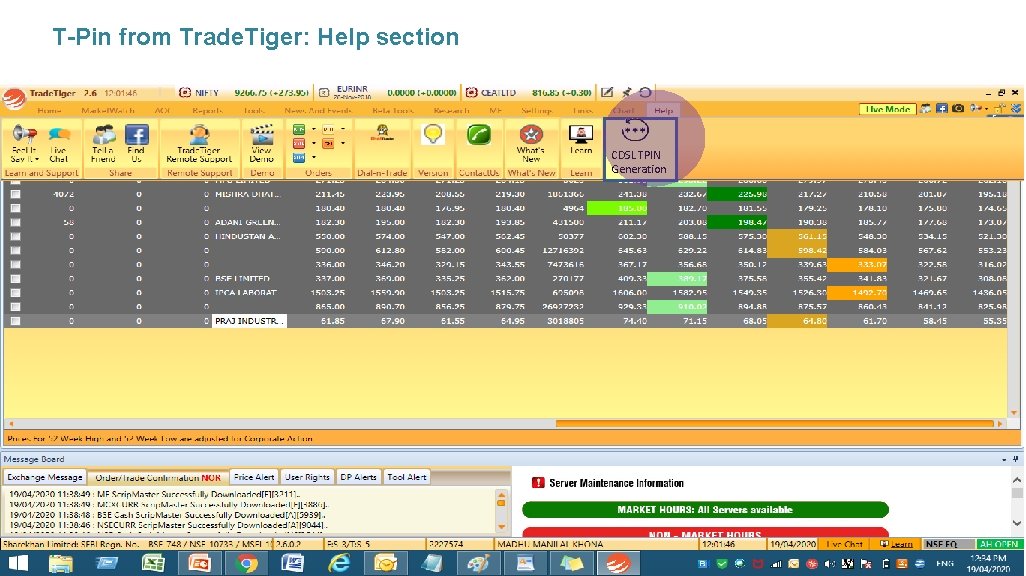
Task: Toggle the Live Mode indicator
Action: [887, 109]
